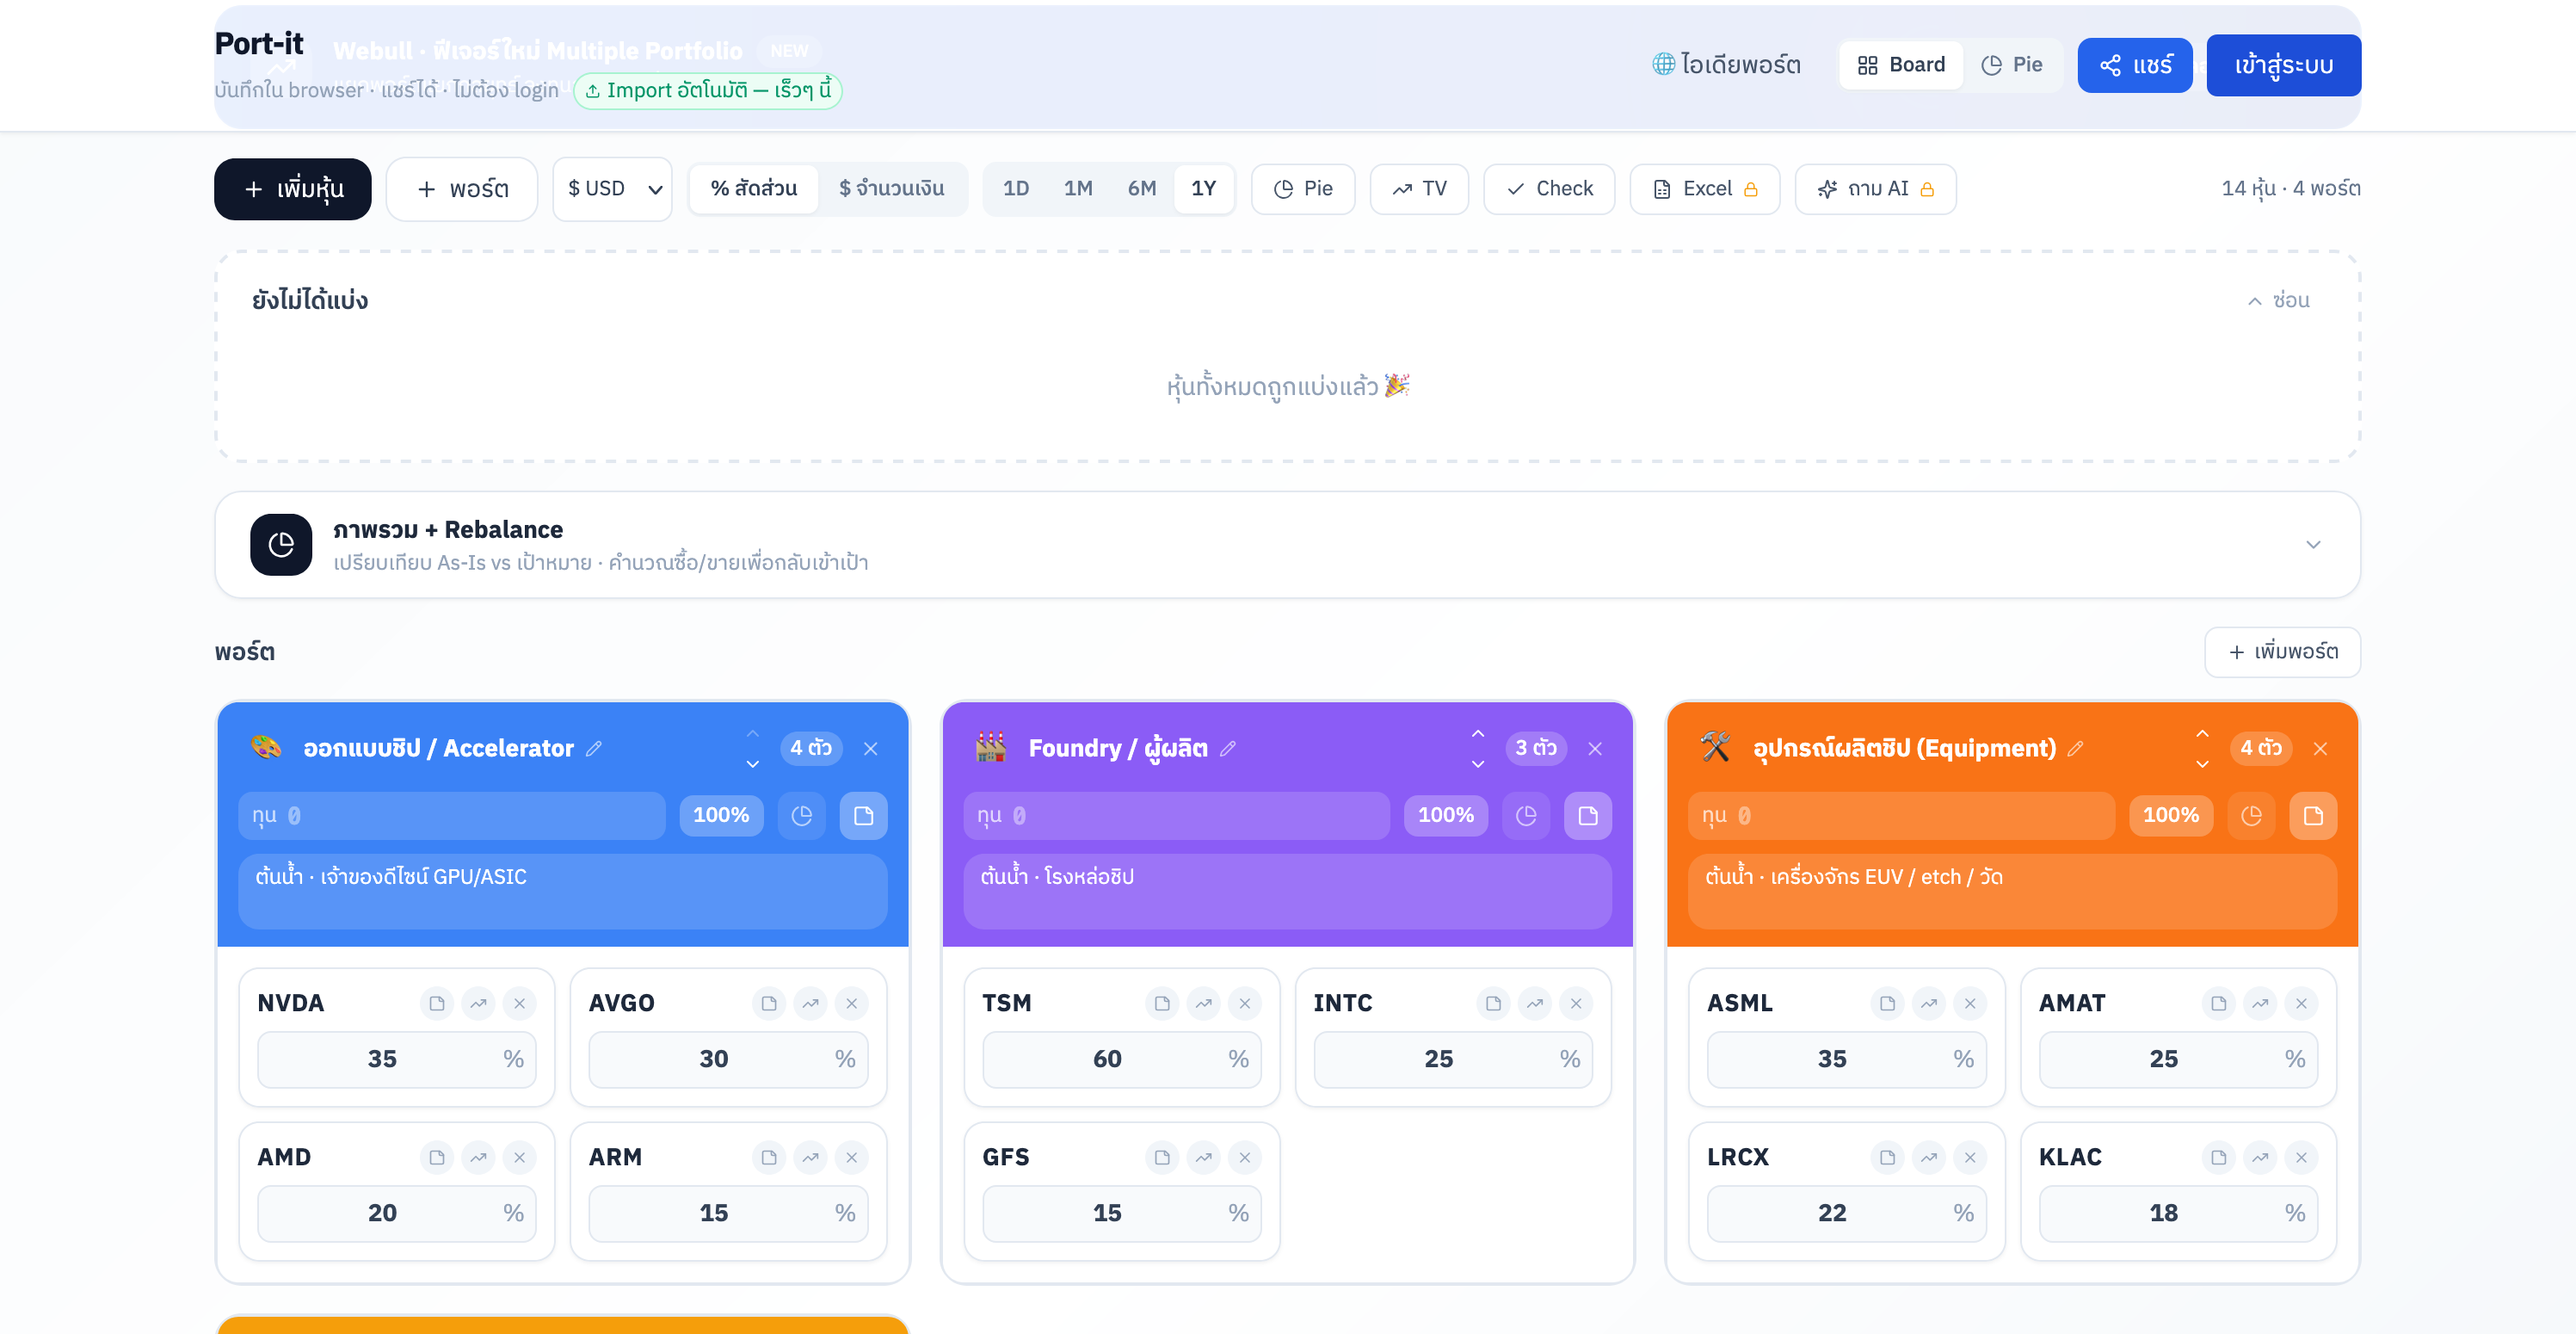Click the ทุน input in Accelerator portfolio
Screen dimensions: 2576x1334
click(452, 816)
